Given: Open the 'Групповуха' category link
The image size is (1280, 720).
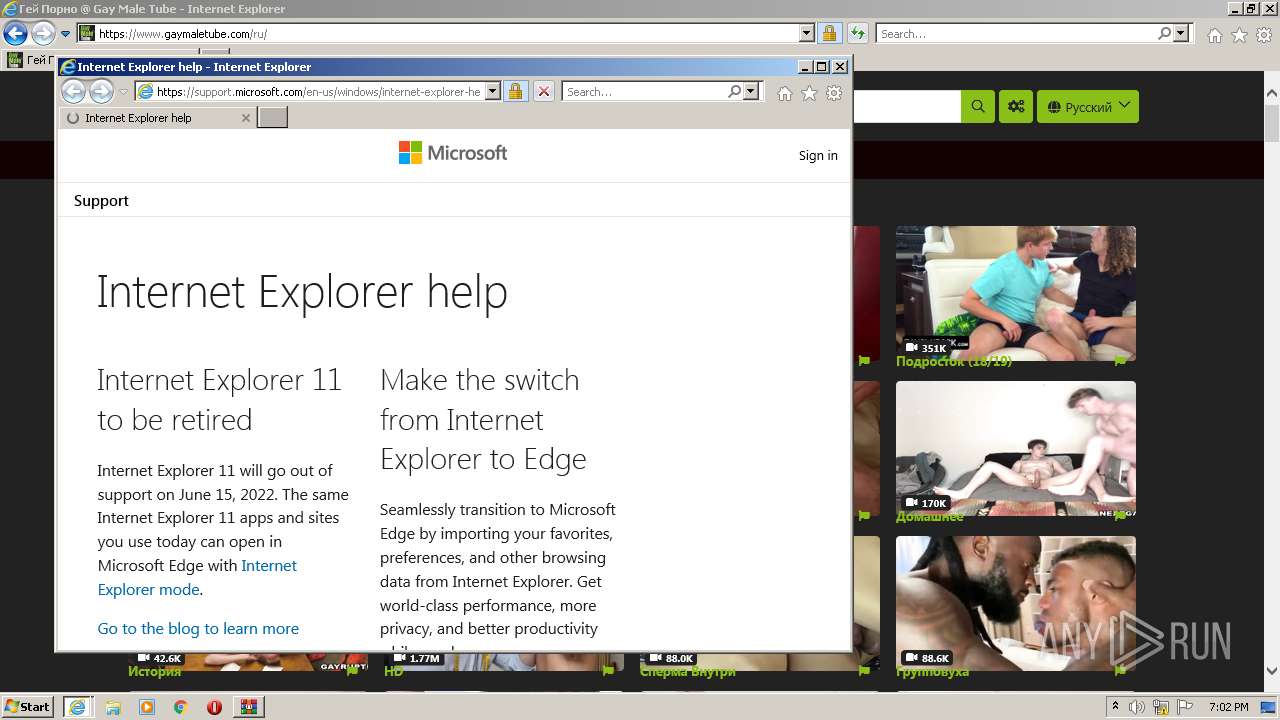Looking at the screenshot, I should (932, 672).
